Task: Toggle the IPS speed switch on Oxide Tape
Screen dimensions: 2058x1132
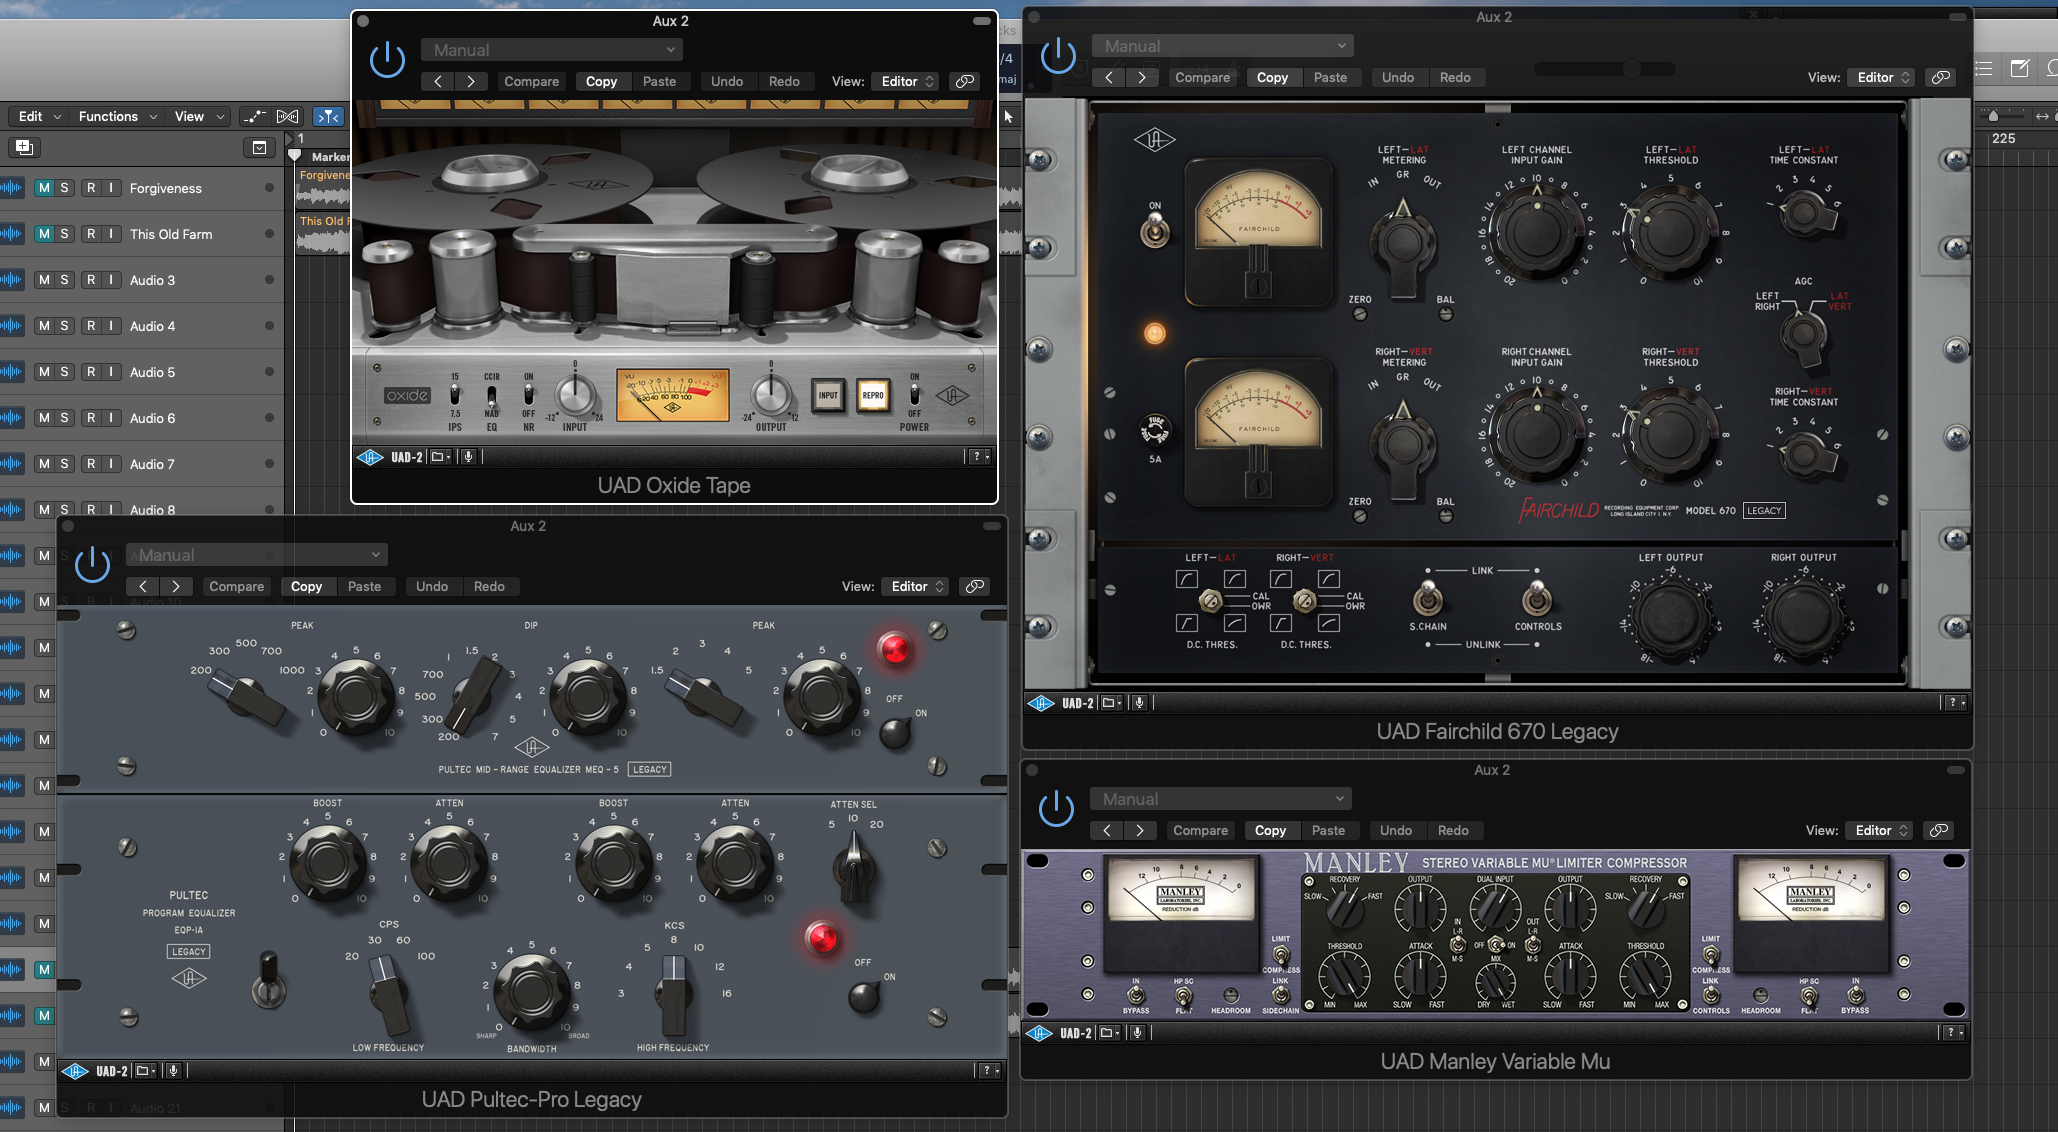Action: (455, 395)
